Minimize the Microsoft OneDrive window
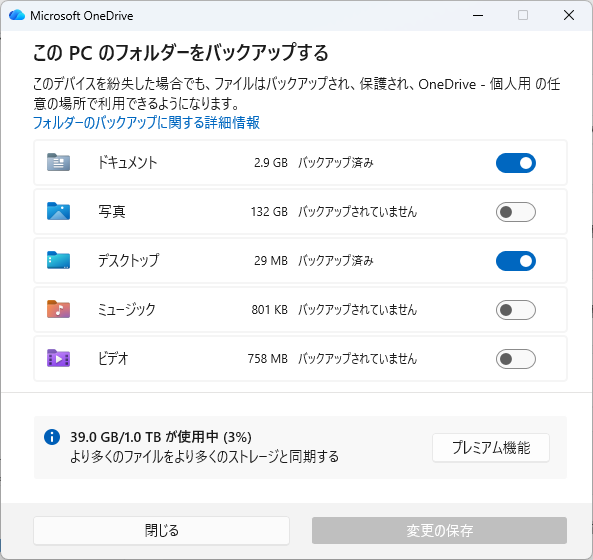The image size is (593, 560). coord(478,16)
